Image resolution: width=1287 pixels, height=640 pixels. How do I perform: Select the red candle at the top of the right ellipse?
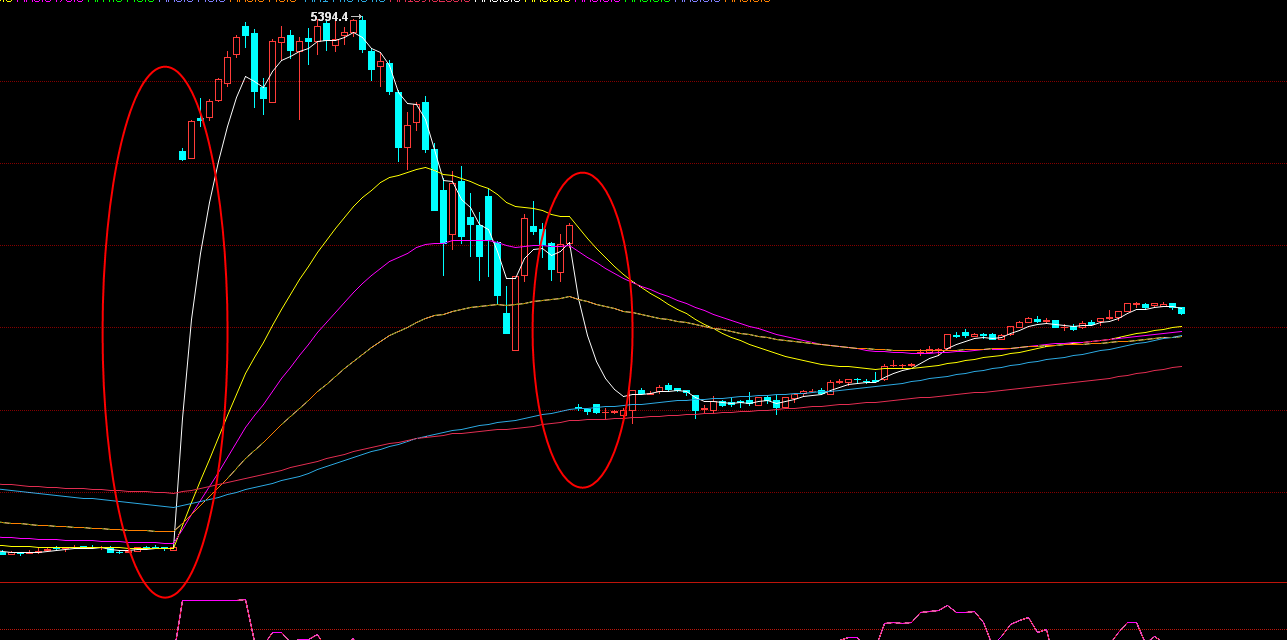570,235
